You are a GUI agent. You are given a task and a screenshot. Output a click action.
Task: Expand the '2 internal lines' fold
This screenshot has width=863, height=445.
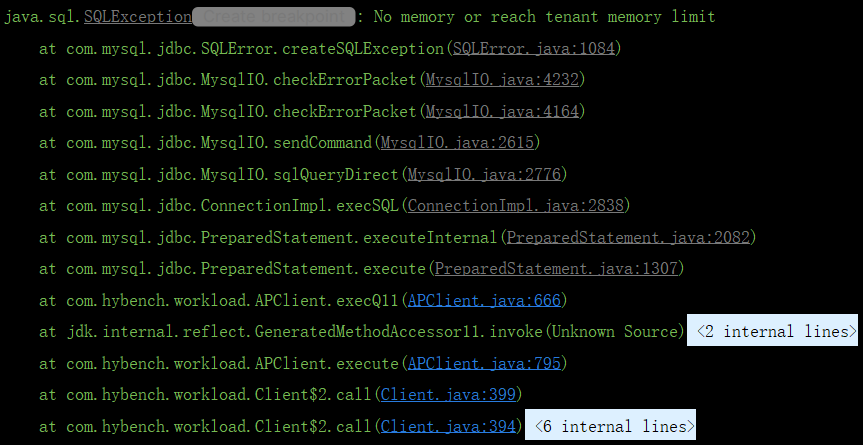tap(772, 331)
